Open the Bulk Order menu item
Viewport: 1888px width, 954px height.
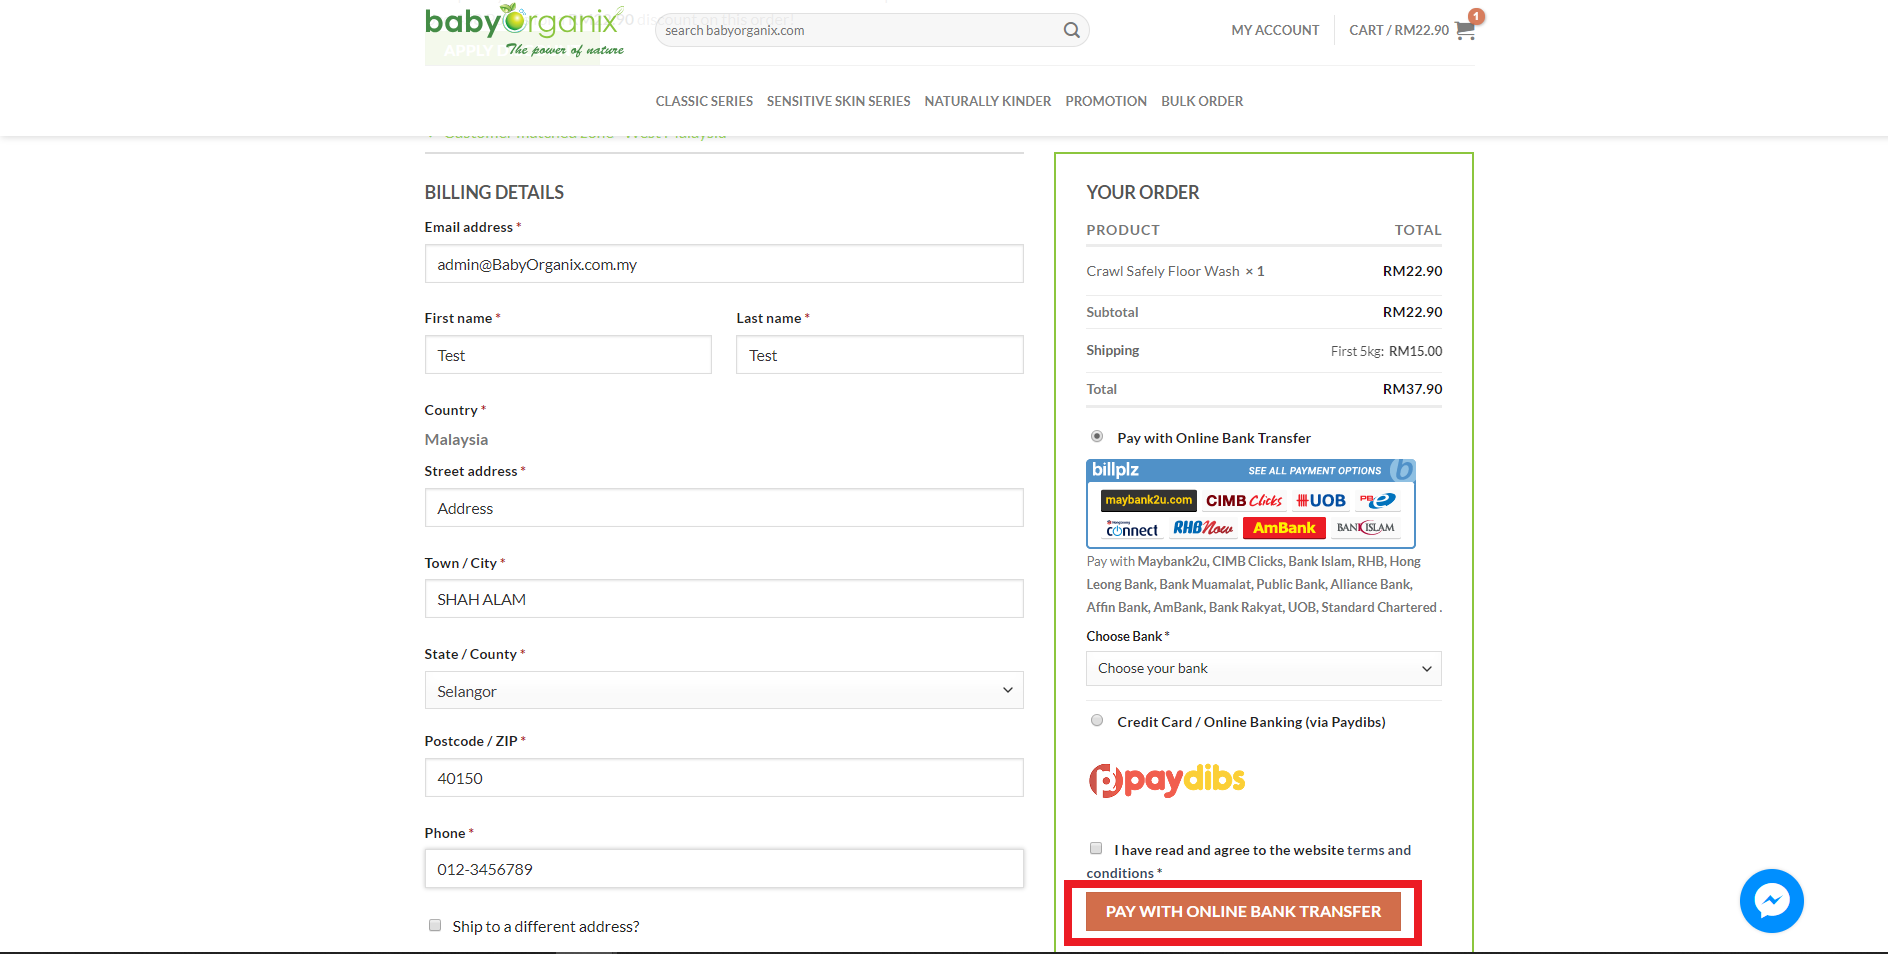(1202, 101)
